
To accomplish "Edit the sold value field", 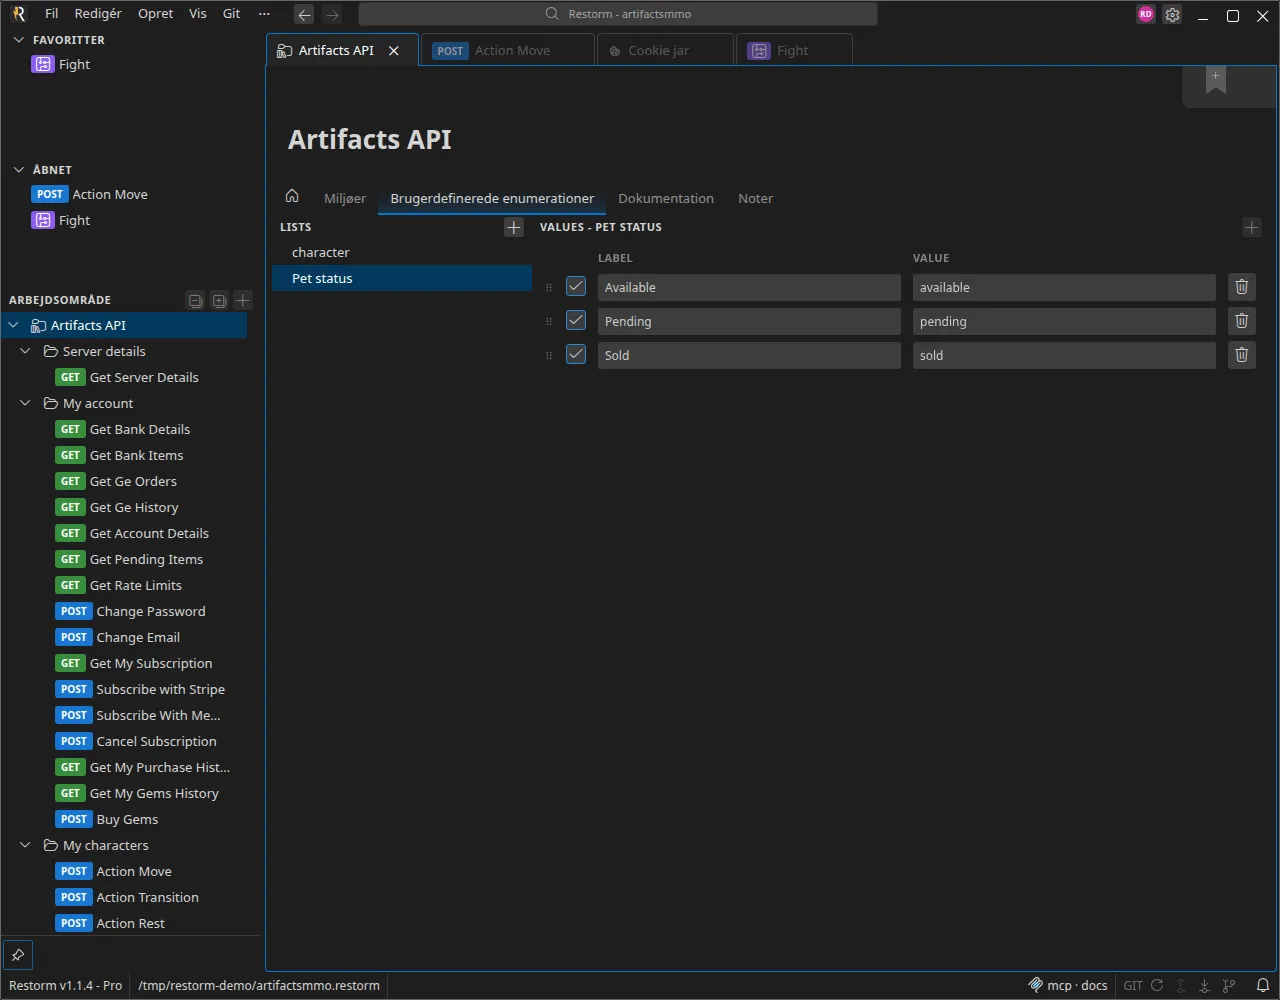I will click(1064, 355).
